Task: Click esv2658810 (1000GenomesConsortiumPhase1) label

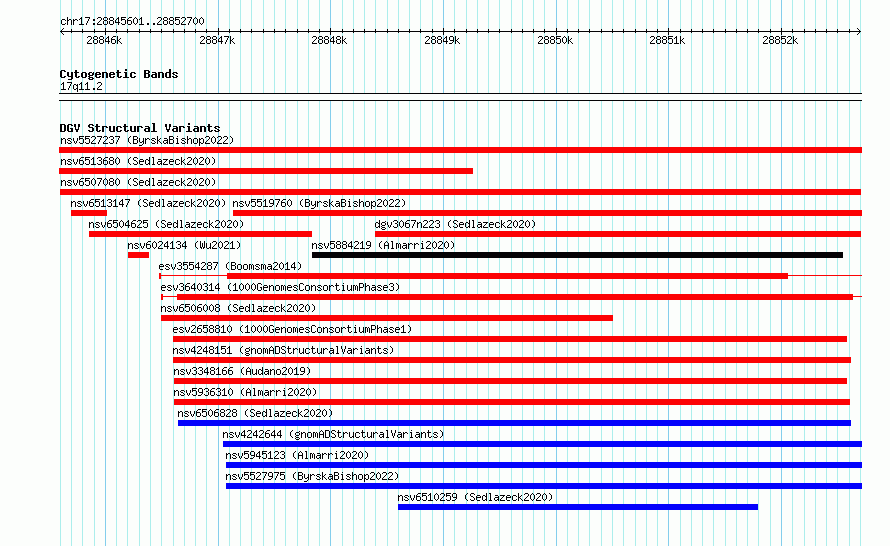Action: (x=292, y=329)
